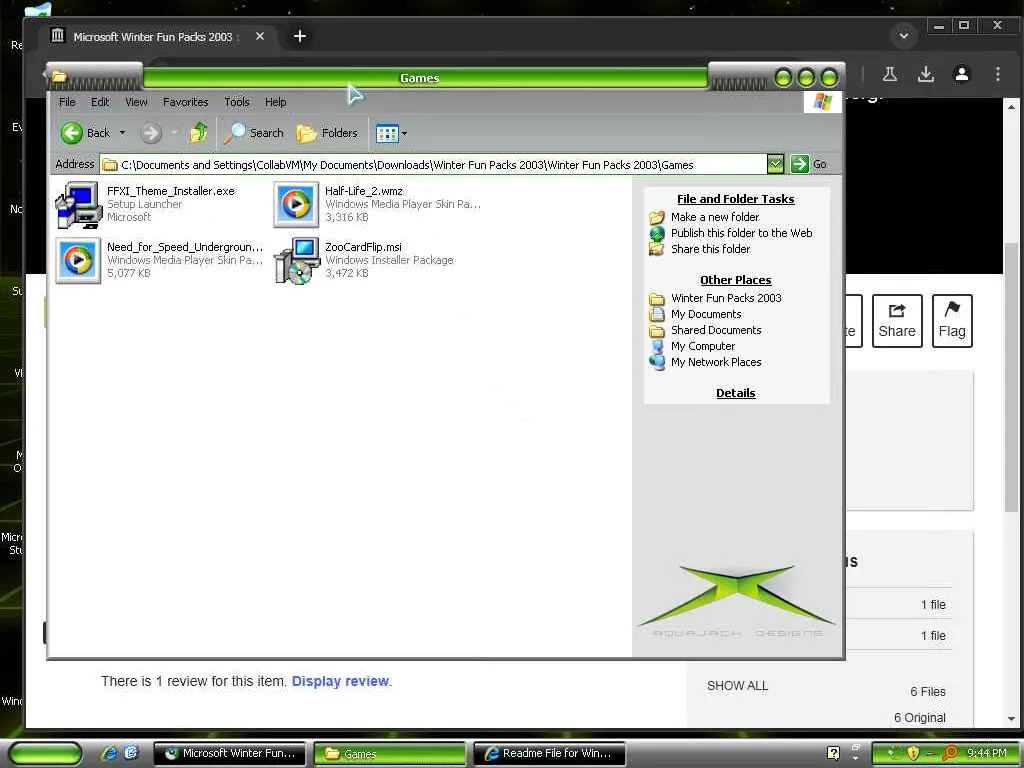Open the browser three-dot menu
This screenshot has width=1024, height=768.
997,74
